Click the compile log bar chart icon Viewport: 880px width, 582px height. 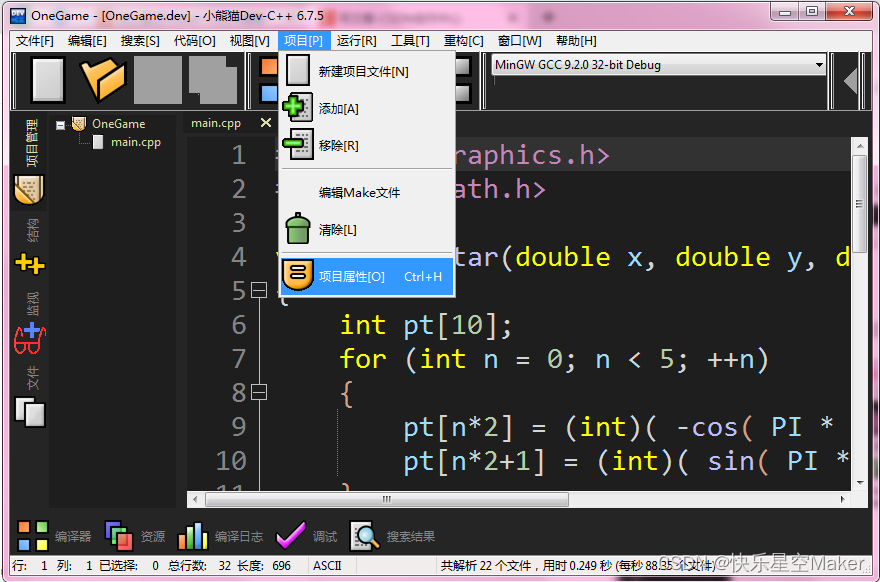coord(192,536)
